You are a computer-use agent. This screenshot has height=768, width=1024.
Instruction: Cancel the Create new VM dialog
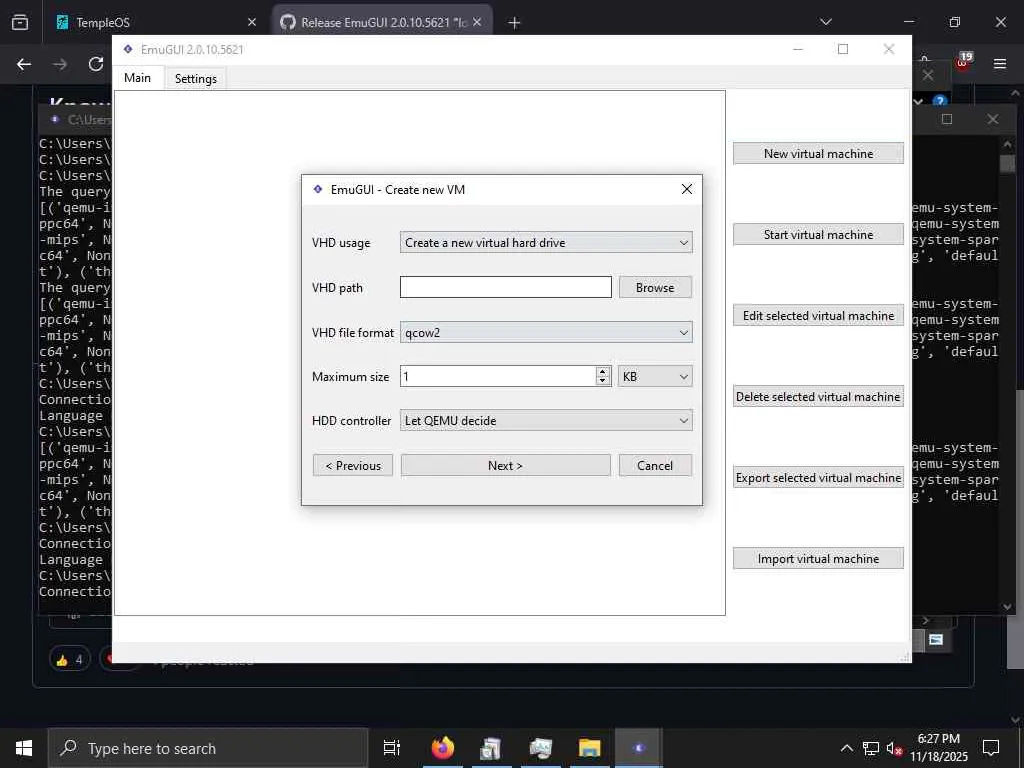point(655,466)
